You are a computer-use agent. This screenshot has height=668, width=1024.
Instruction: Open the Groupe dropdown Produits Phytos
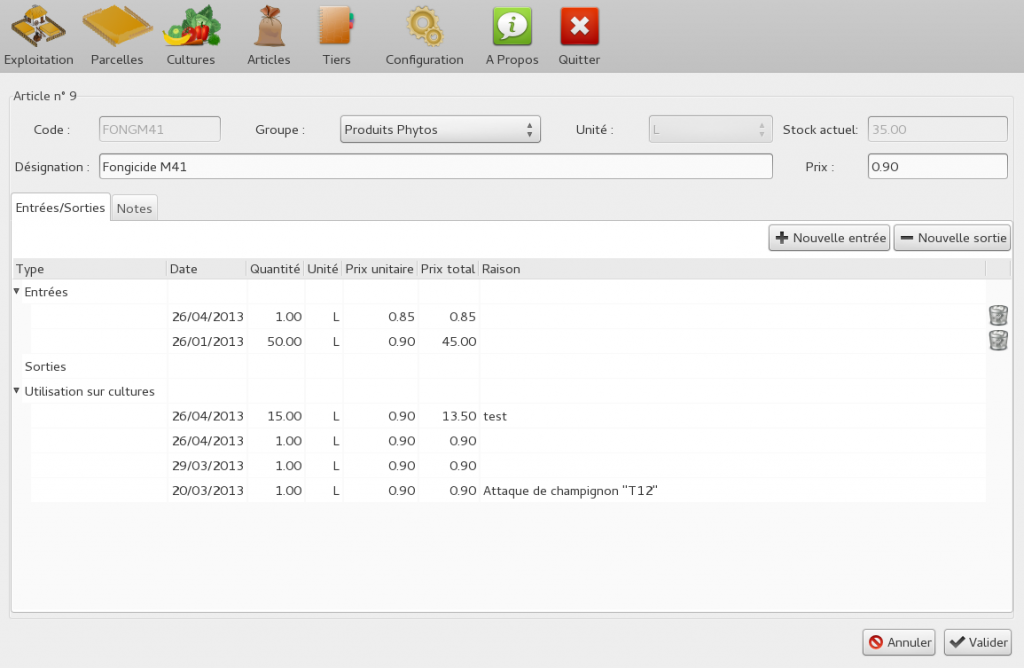pos(440,129)
